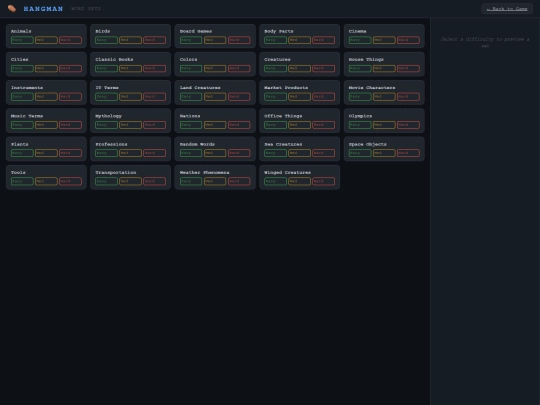The height and width of the screenshot is (405, 540).
Task: Select Med for Professions
Action: coord(131,153)
